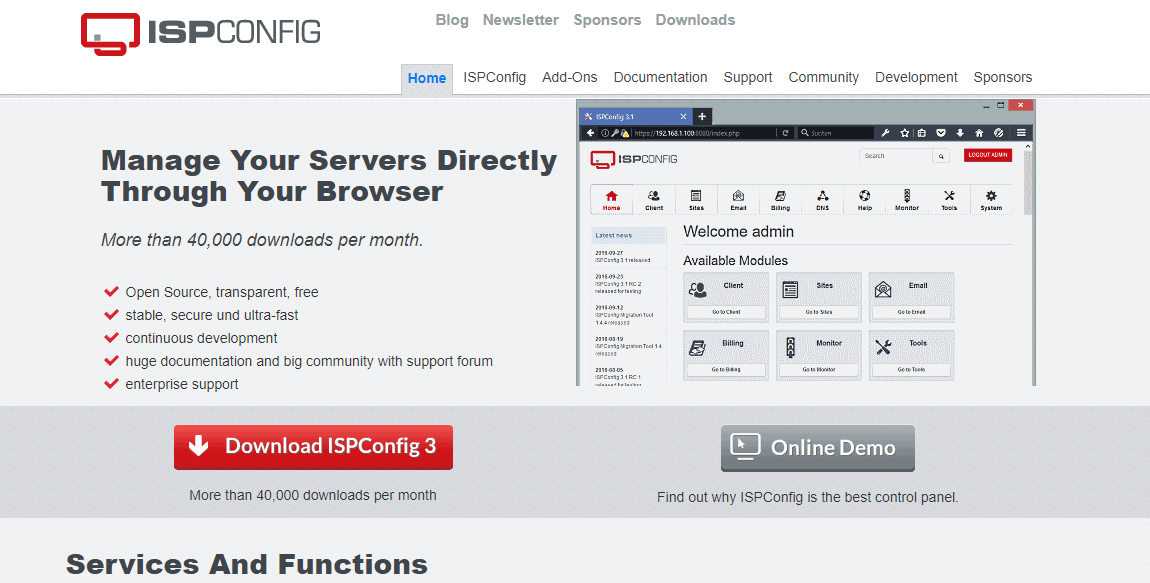The width and height of the screenshot is (1150, 583).
Task: Click the Search input in the ISPConfig panel
Action: (x=896, y=155)
